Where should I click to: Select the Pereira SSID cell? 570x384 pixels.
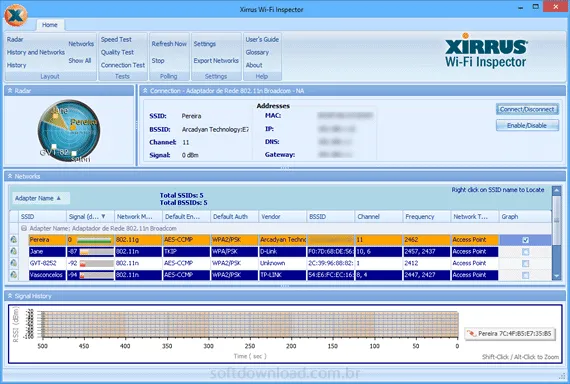pos(47,240)
